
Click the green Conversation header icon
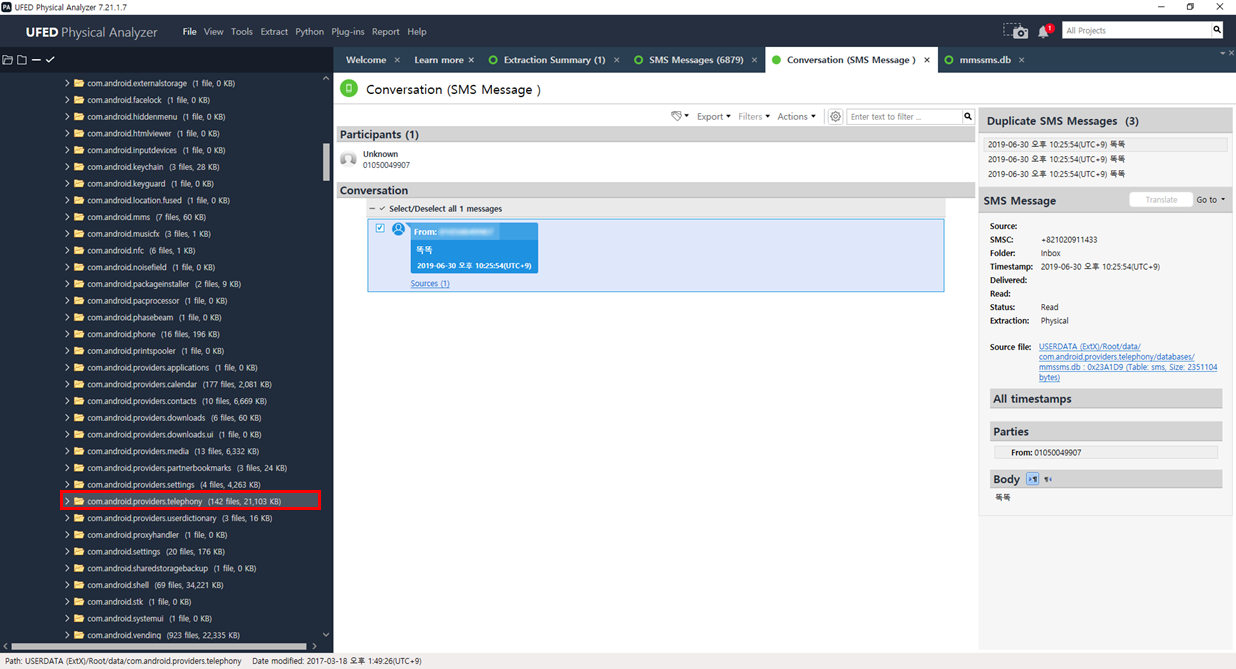[349, 89]
